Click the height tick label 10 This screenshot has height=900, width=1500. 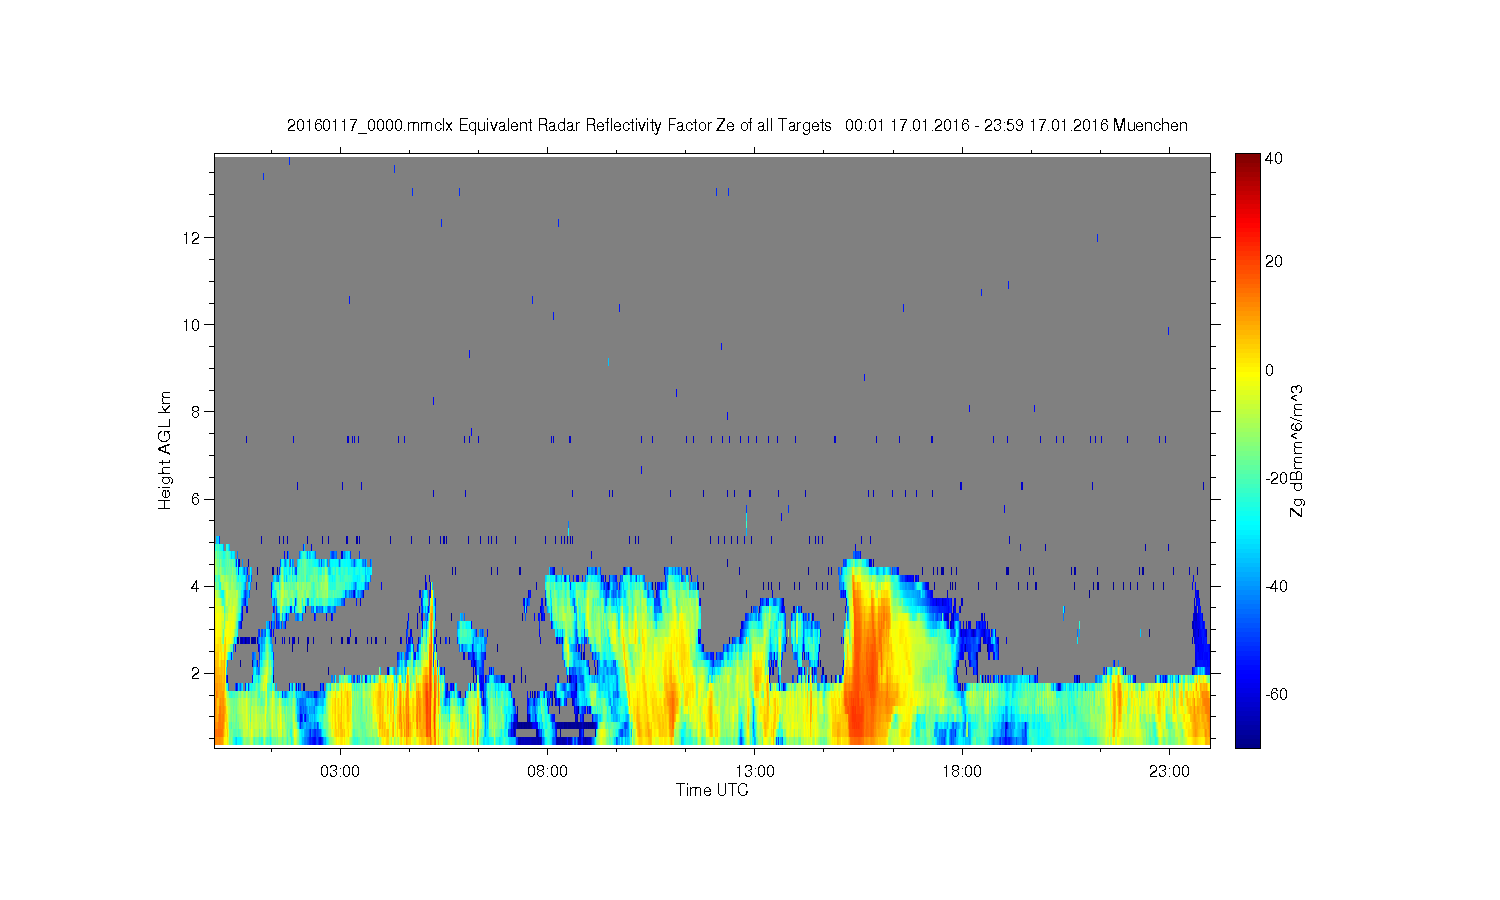pos(193,325)
